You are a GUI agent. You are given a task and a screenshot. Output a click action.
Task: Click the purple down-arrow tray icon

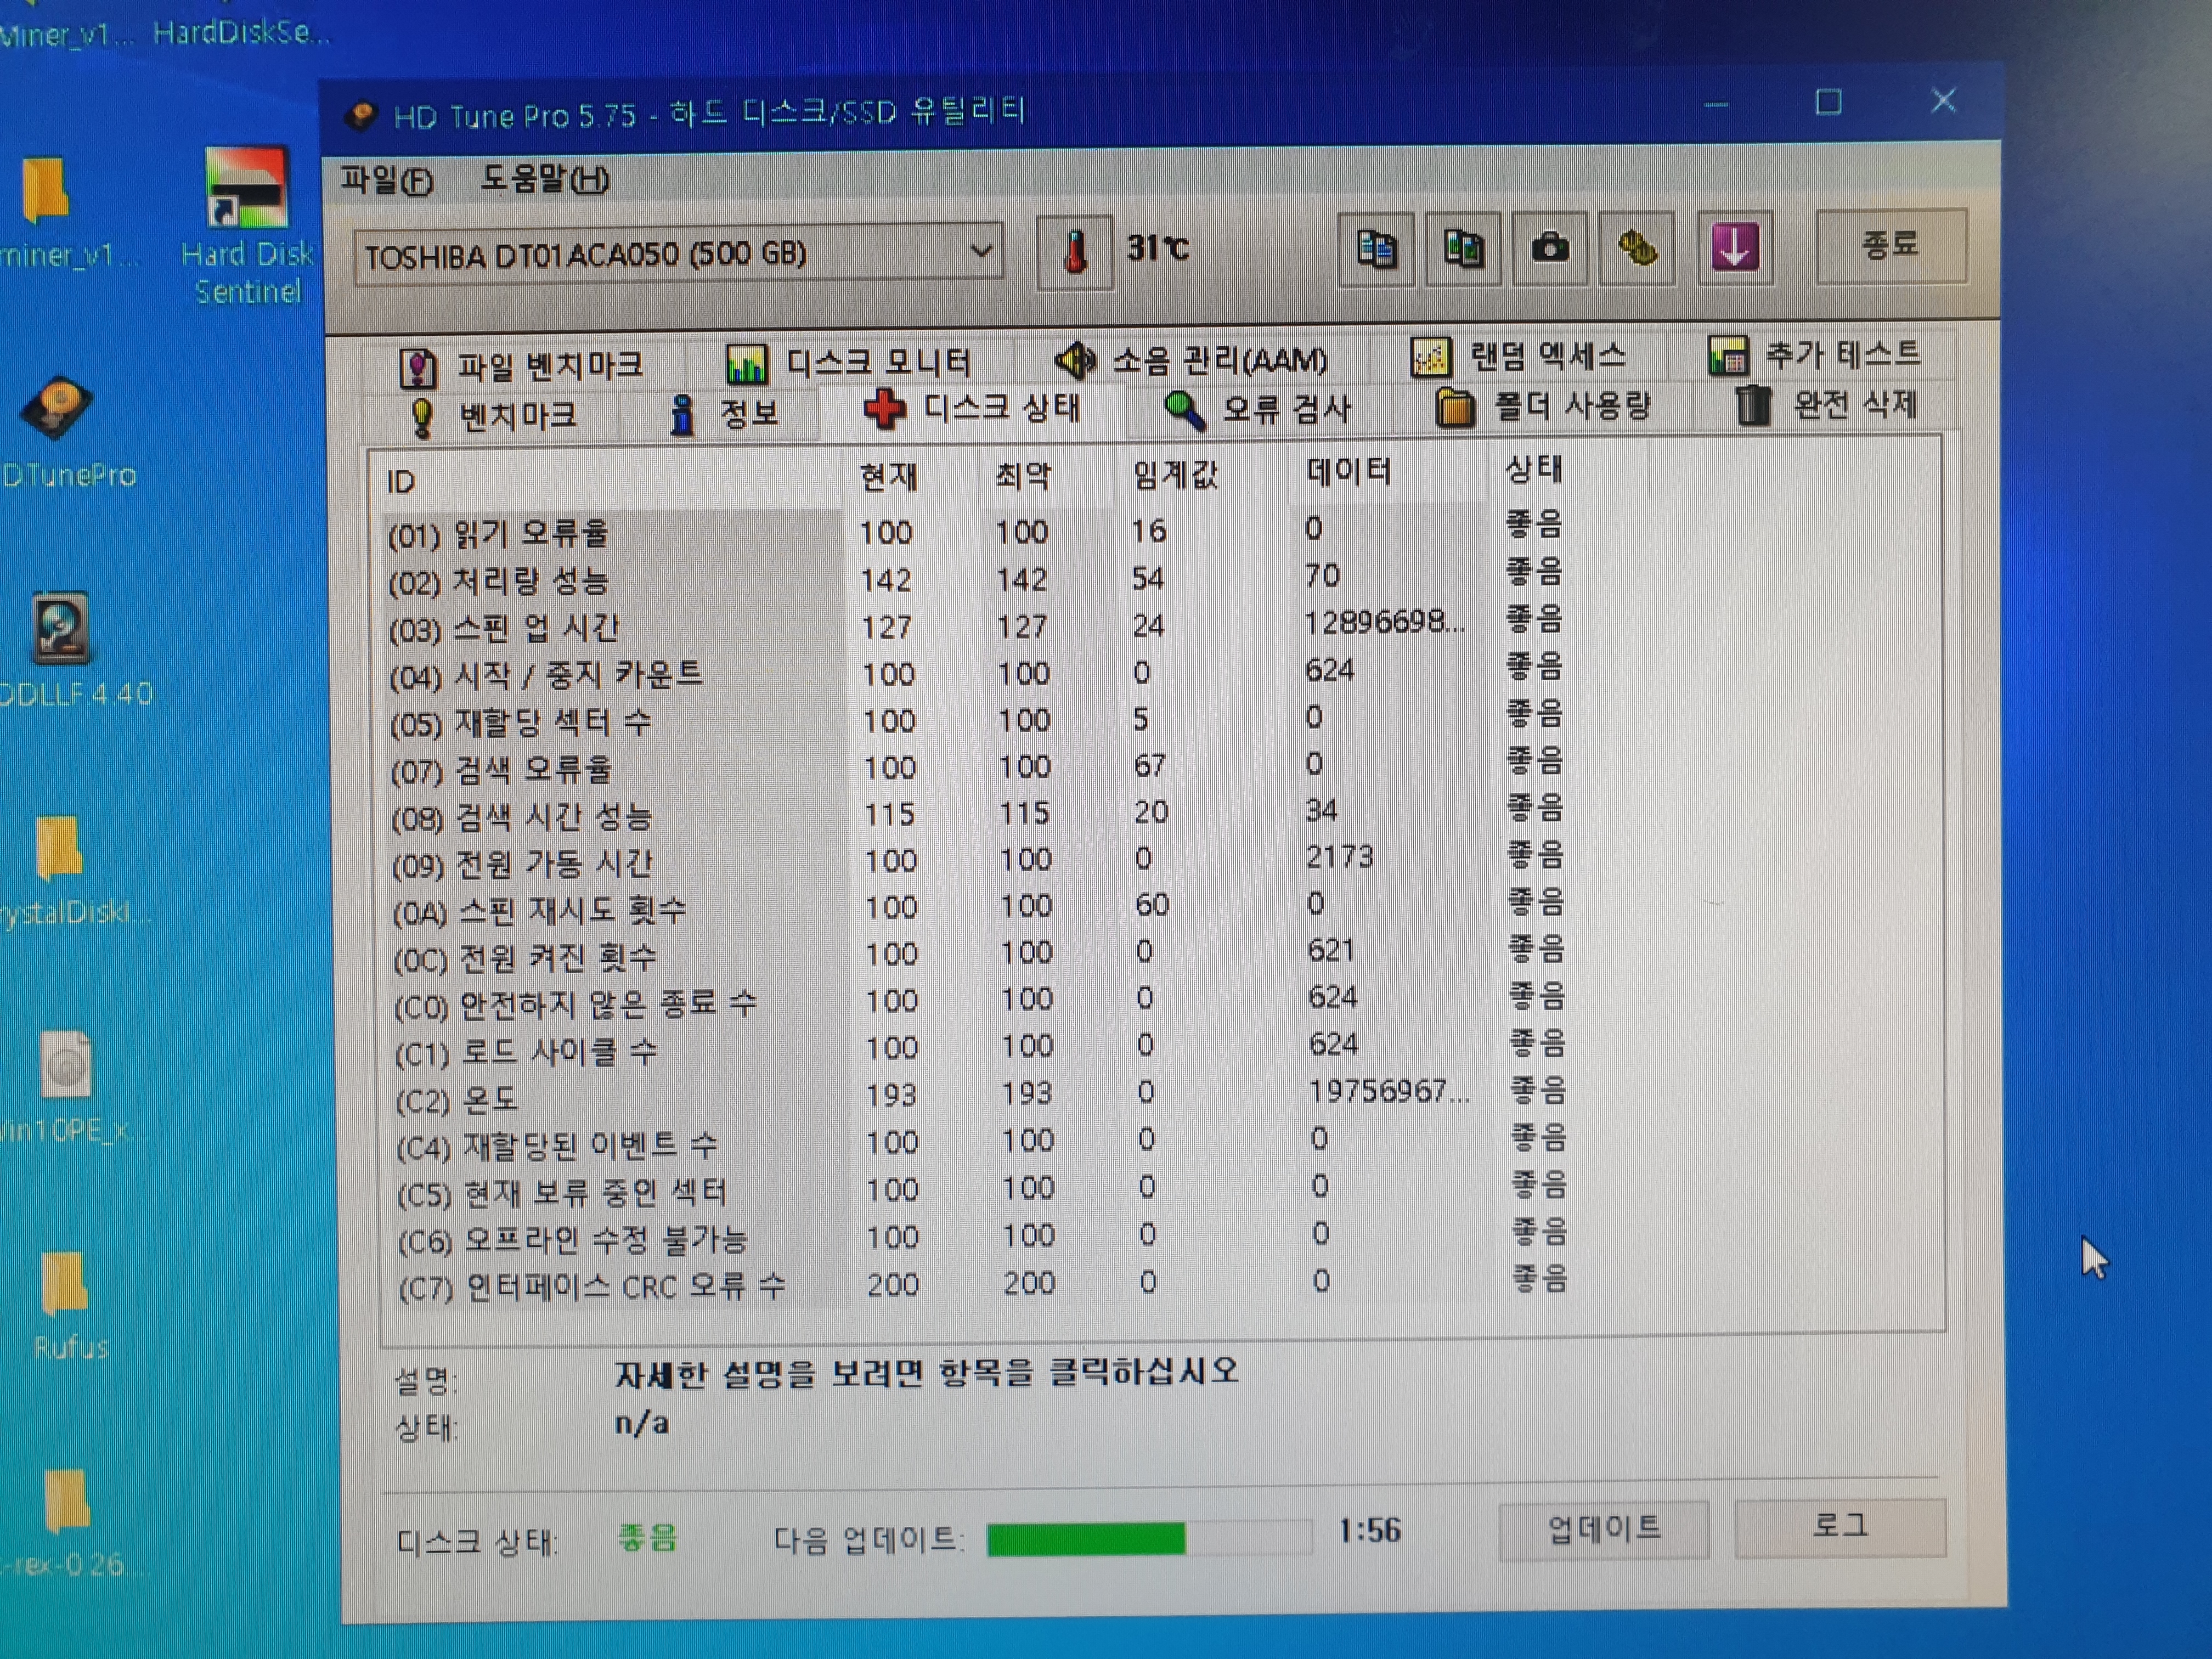[1735, 246]
